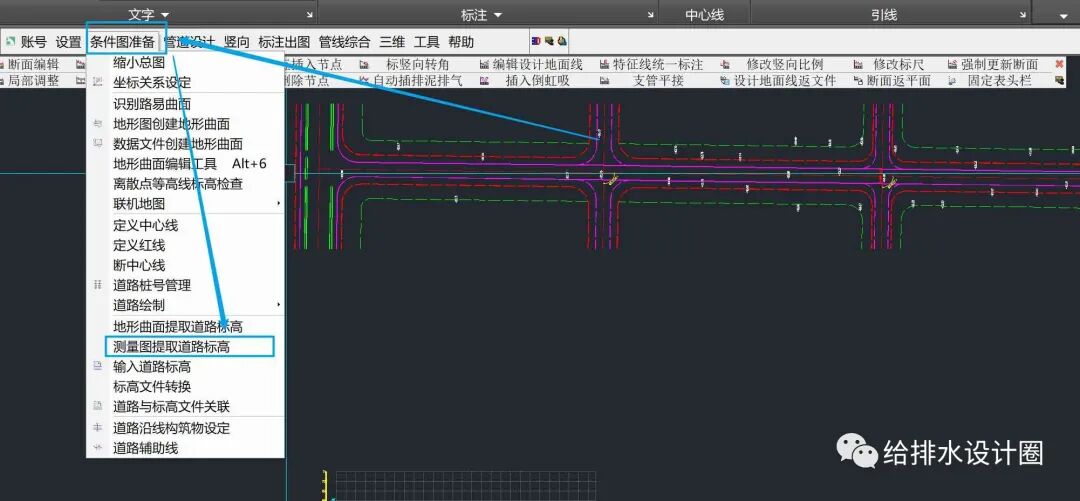Open the 标注出图 menu

click(x=284, y=42)
